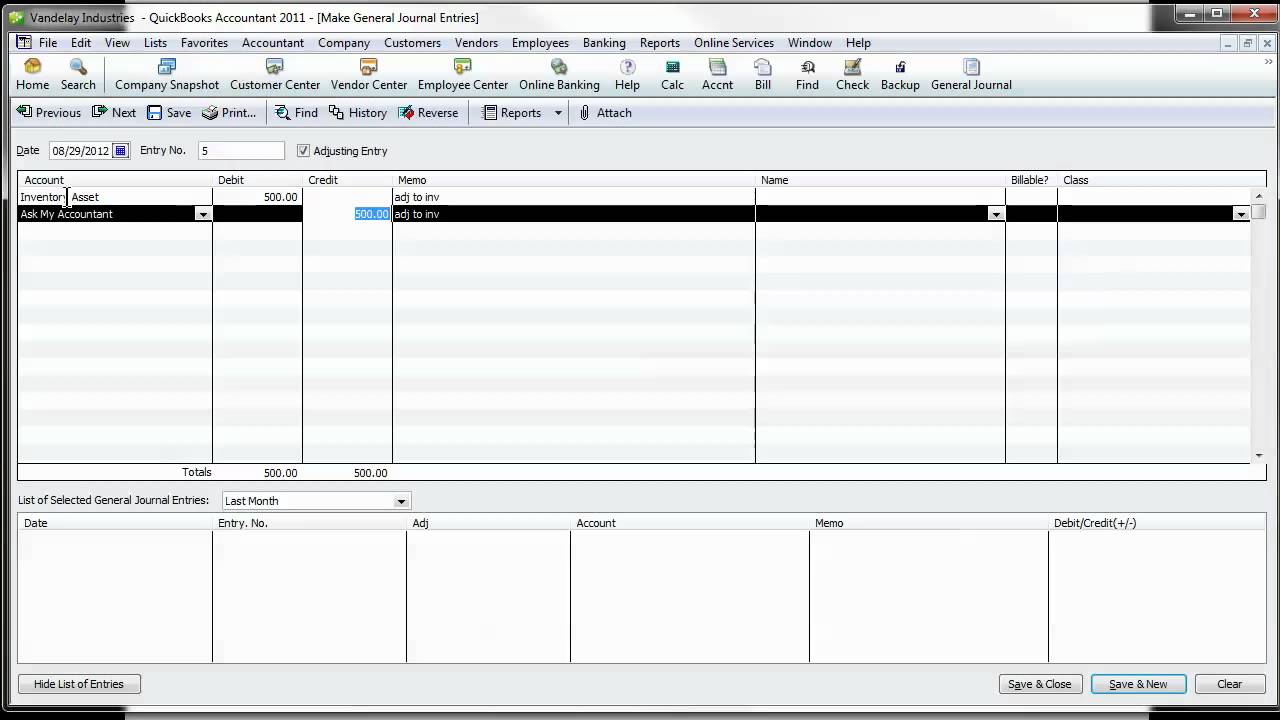Open the General Journal icon
This screenshot has width=1280, height=720.
tap(971, 75)
